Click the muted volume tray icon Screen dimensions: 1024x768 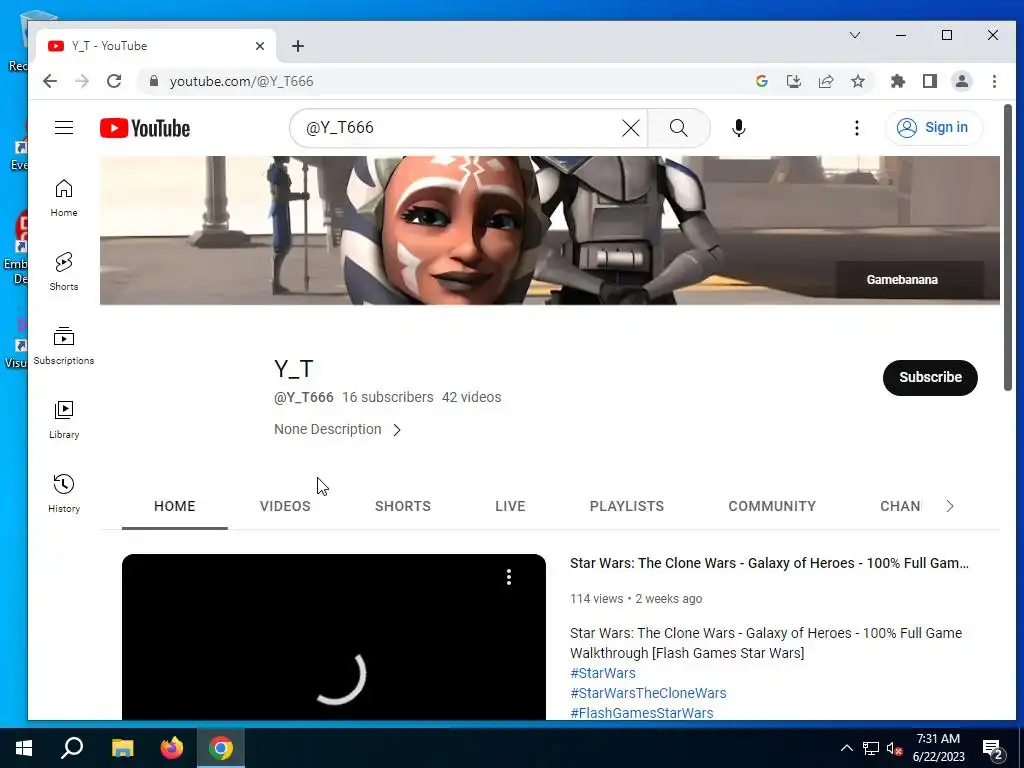[895, 748]
